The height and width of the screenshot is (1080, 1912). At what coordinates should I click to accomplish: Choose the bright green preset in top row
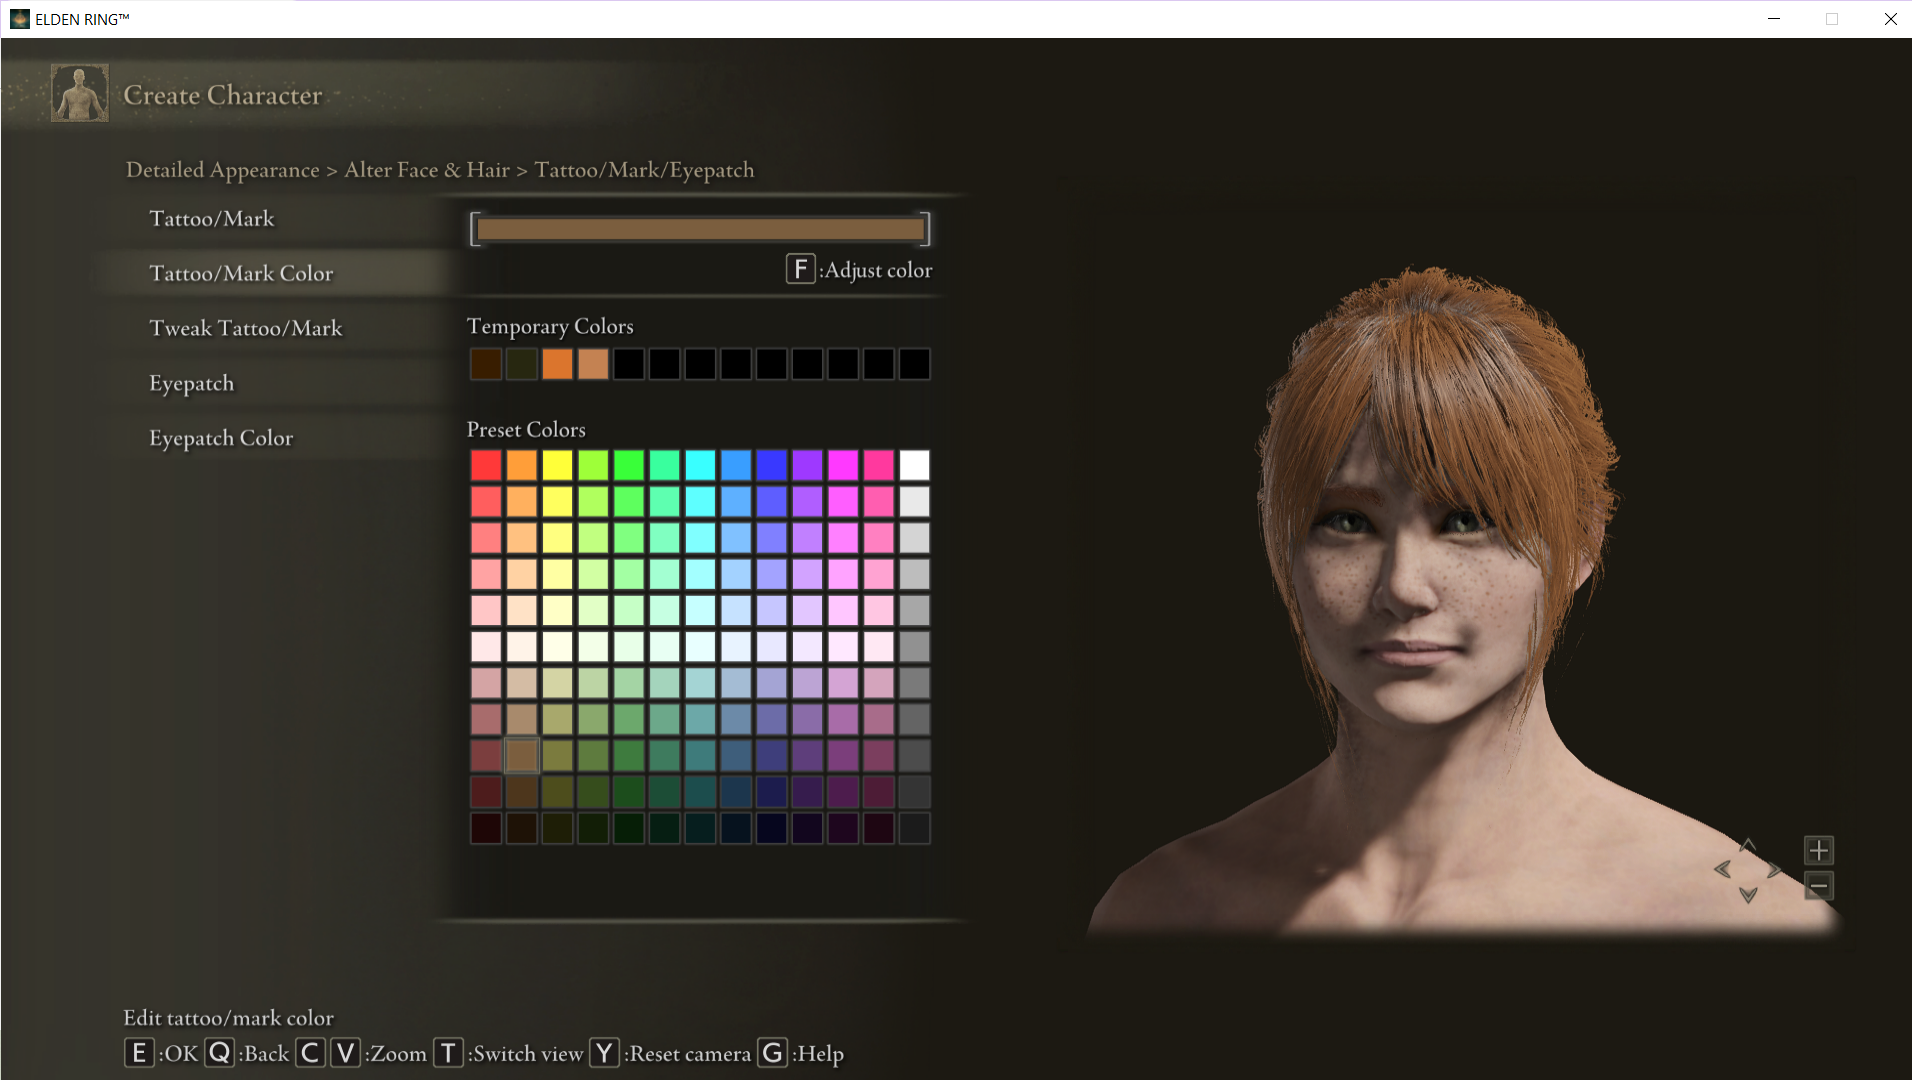tap(629, 465)
